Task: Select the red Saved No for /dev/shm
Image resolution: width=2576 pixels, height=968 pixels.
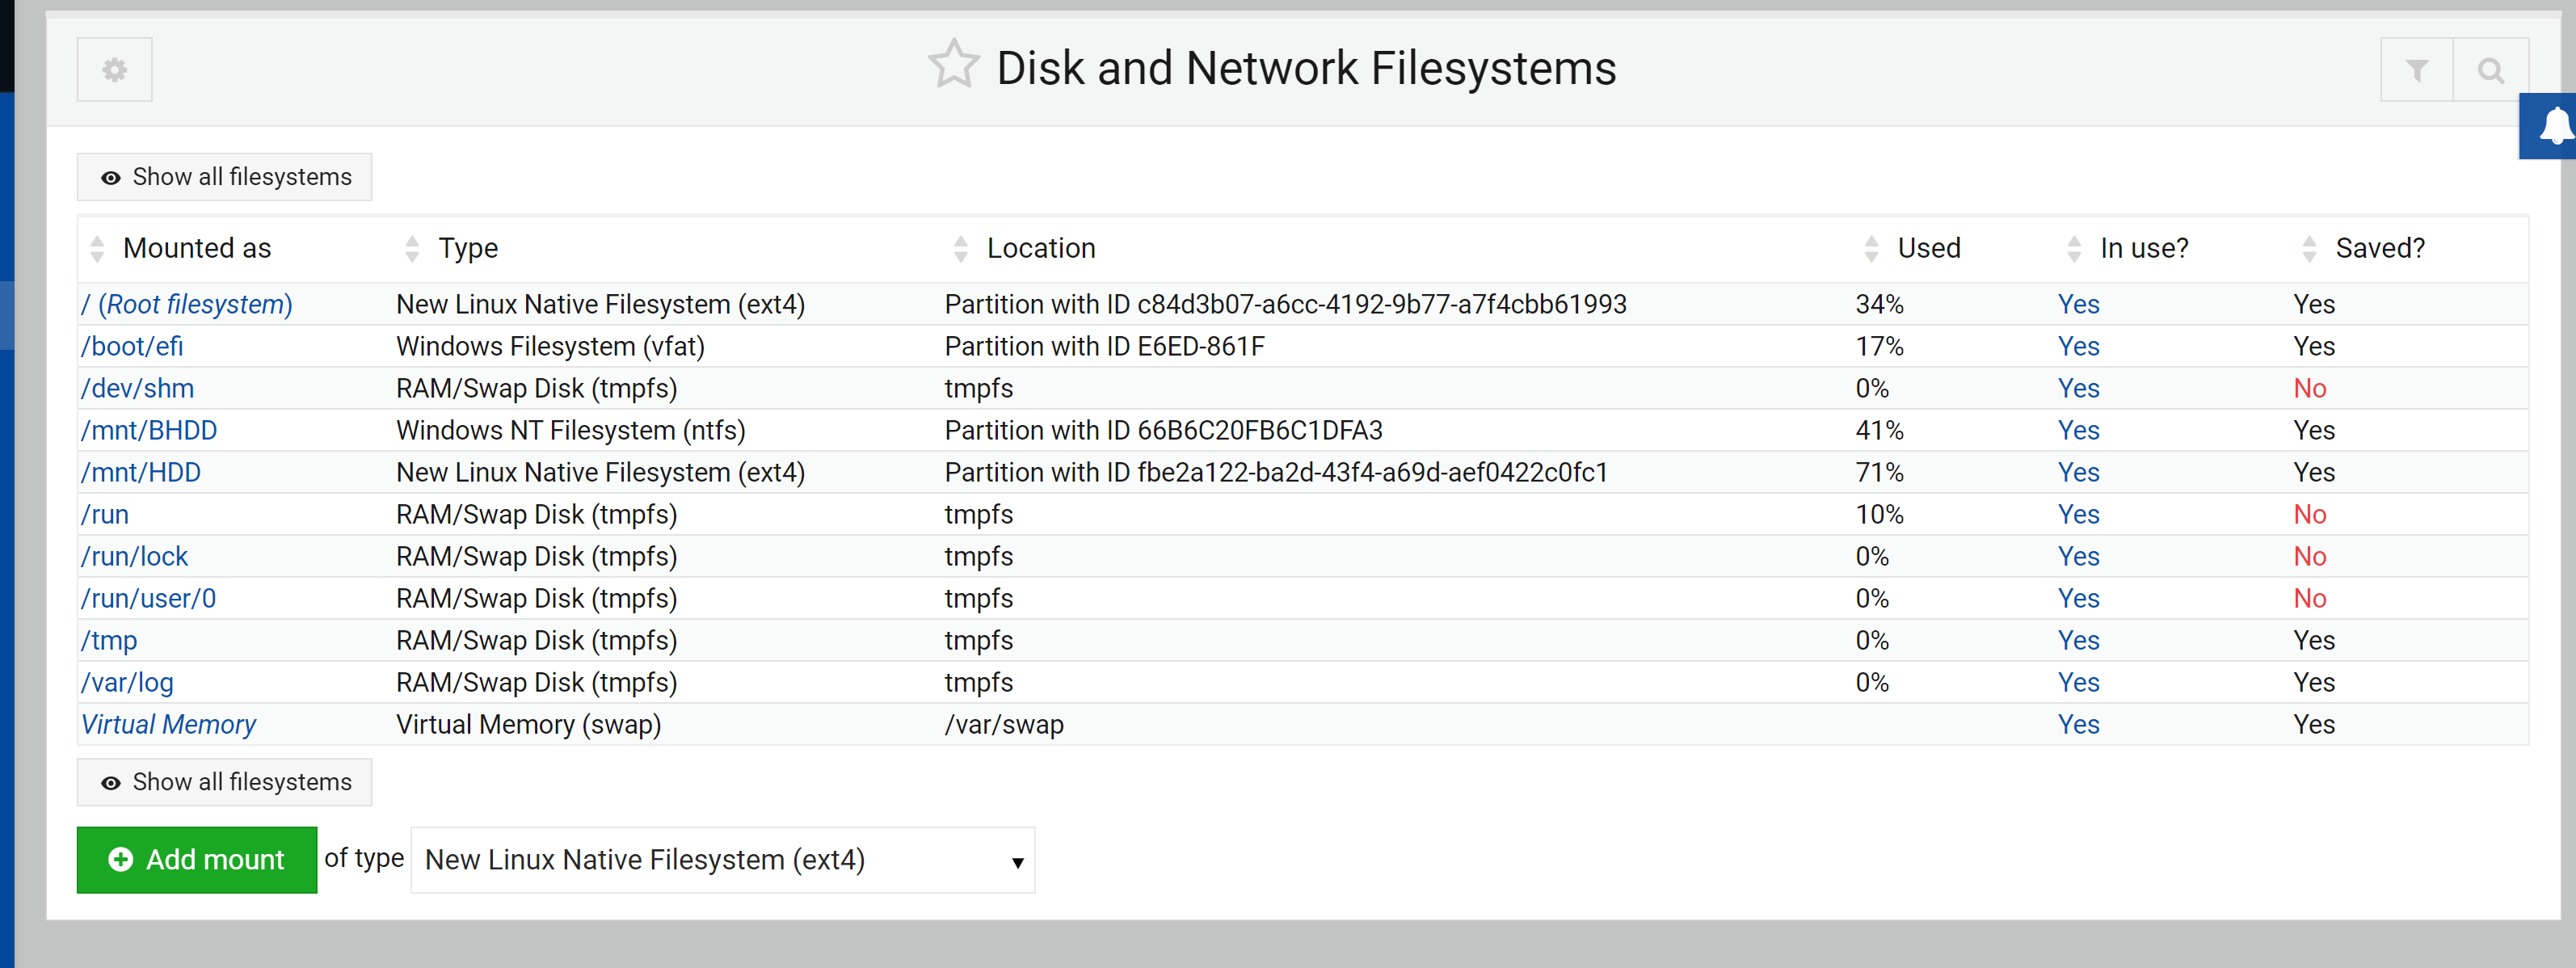Action: 2309,388
